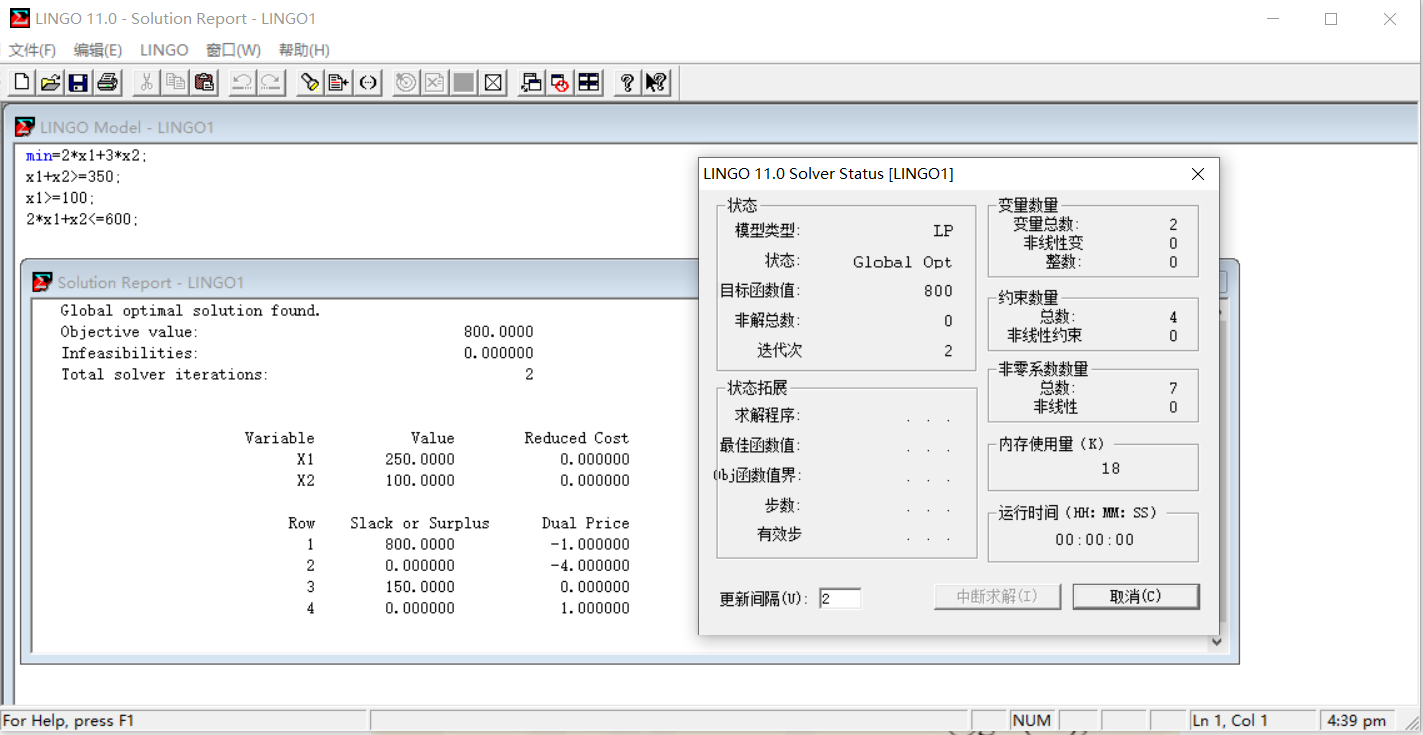Click the Match Parenthesis icon

click(368, 83)
